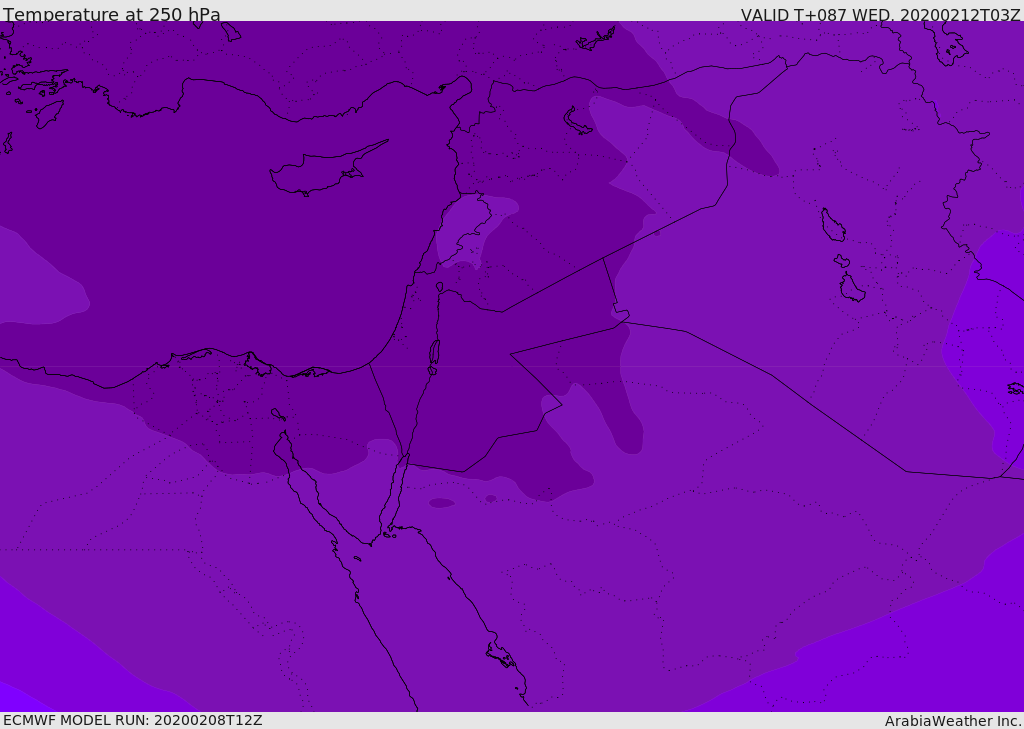Click the 'Temperature at 250 hPa' title
Screen dimensions: 1024x729
pyautogui.click(x=112, y=14)
